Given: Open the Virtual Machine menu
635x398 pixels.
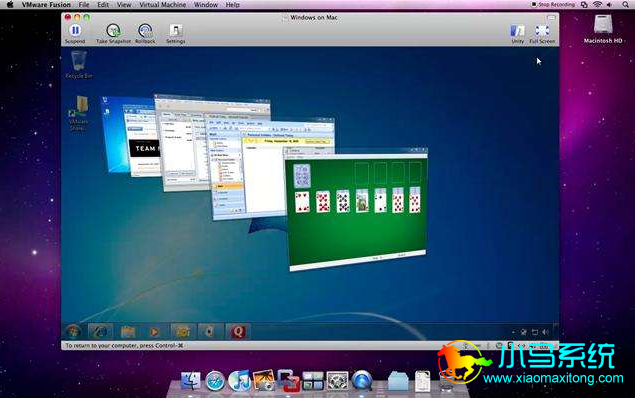Looking at the screenshot, I should pos(162,5).
